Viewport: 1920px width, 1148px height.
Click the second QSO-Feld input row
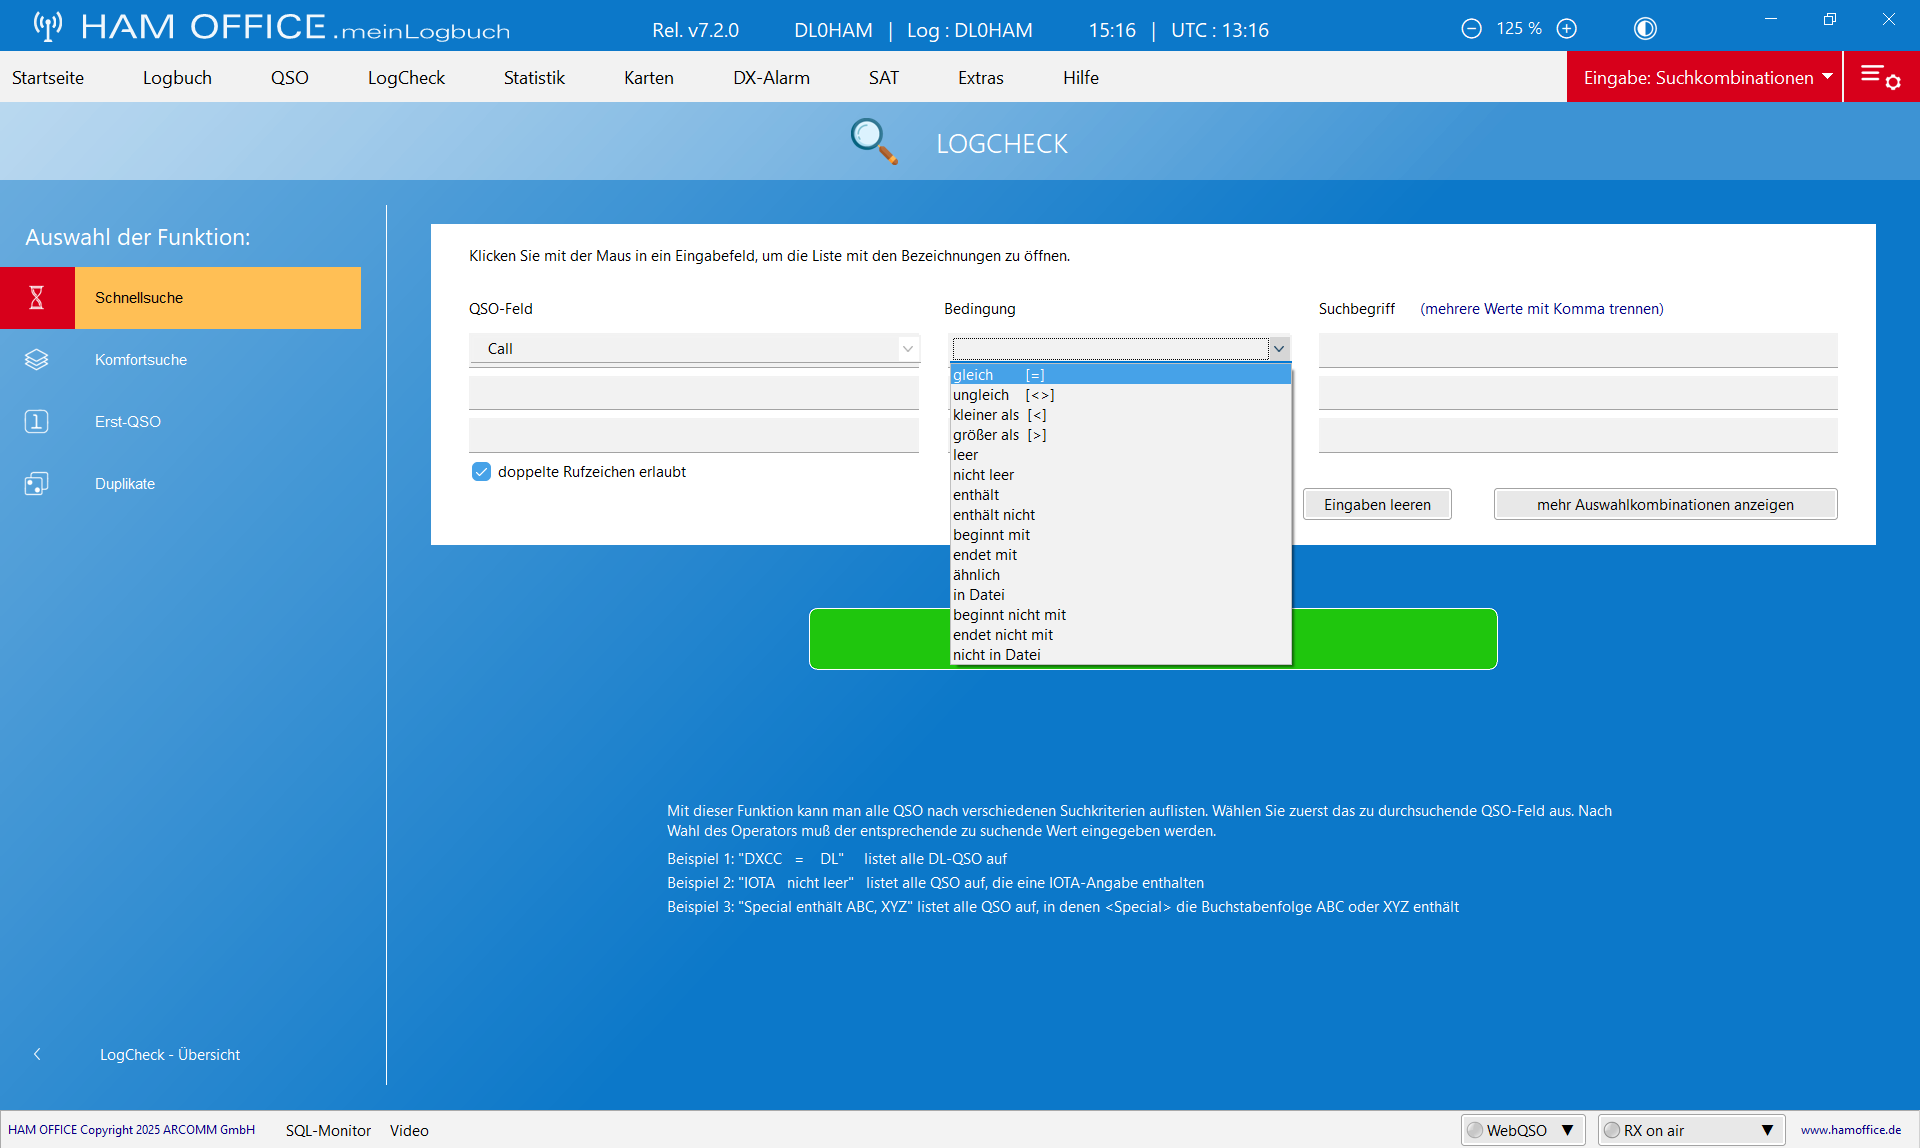click(x=694, y=392)
